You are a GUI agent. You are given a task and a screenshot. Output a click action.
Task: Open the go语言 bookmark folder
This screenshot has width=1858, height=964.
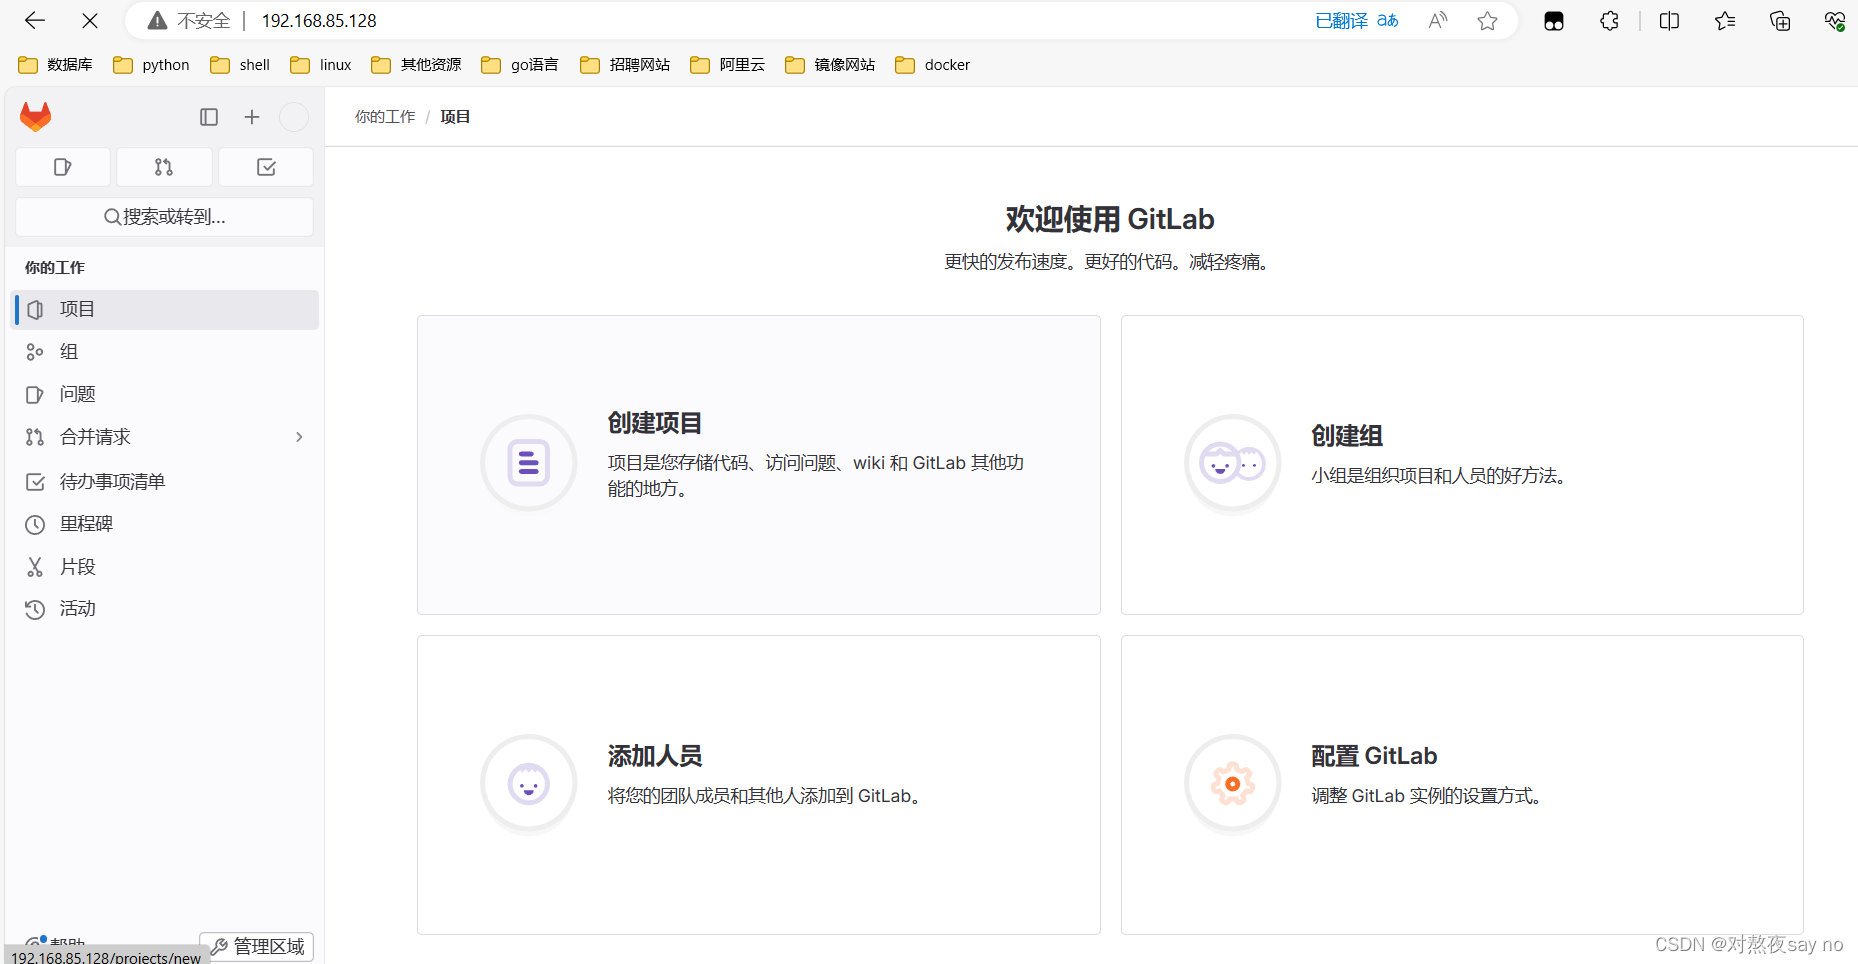[520, 65]
